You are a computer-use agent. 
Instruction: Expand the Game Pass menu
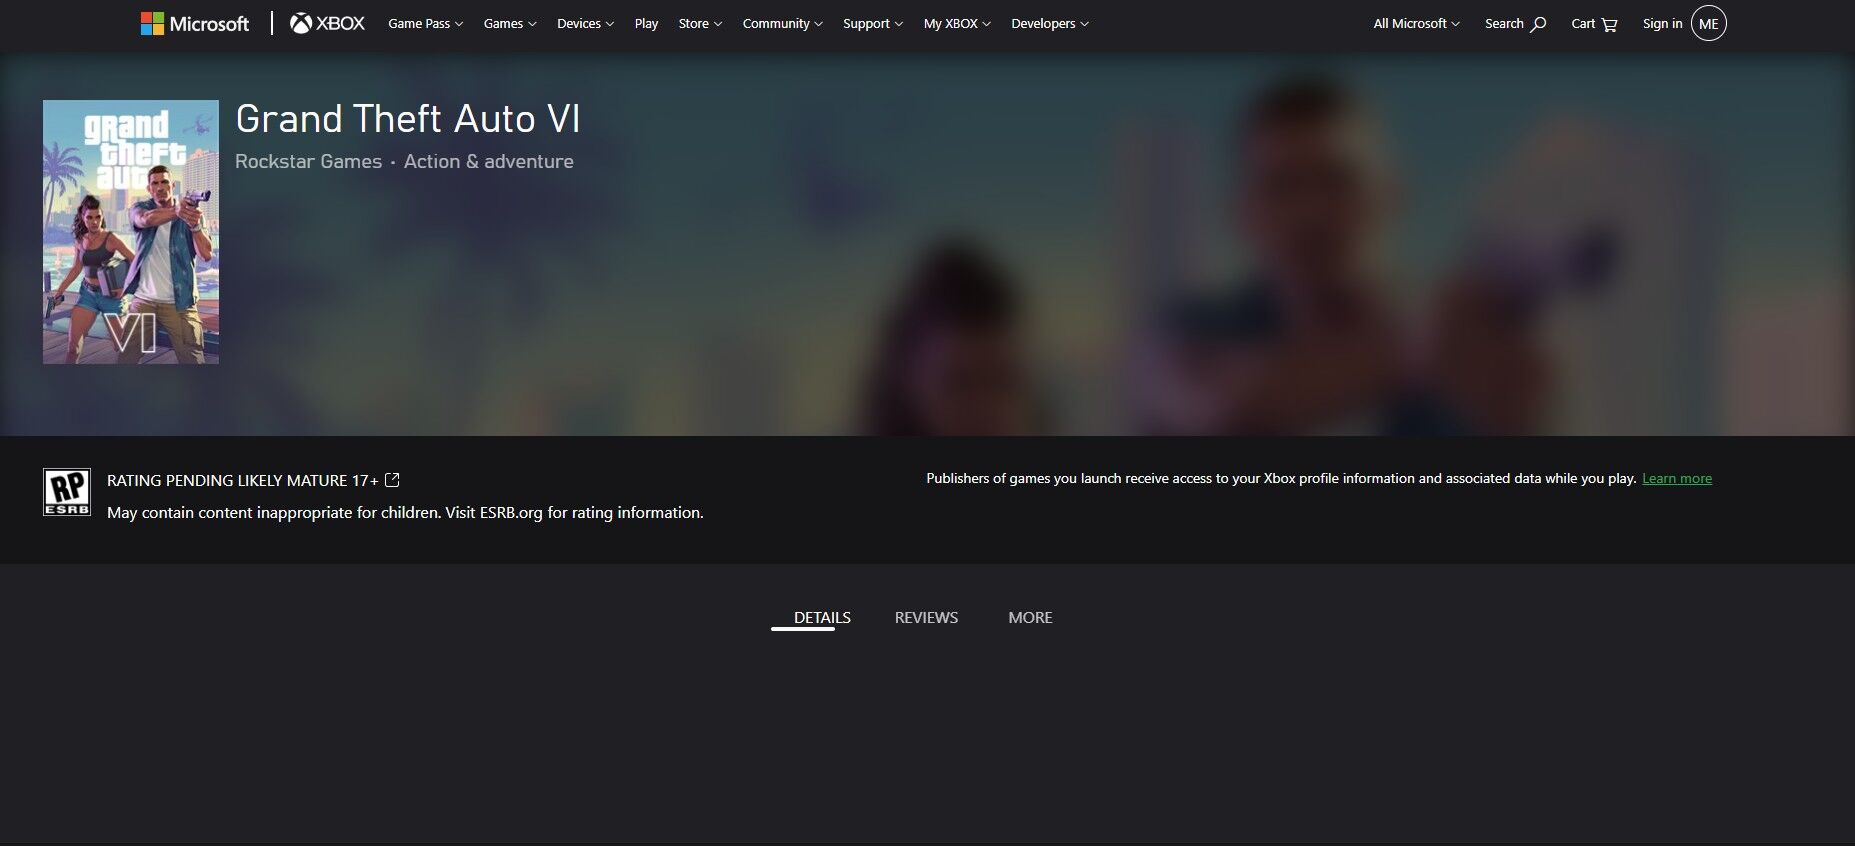[x=425, y=23]
